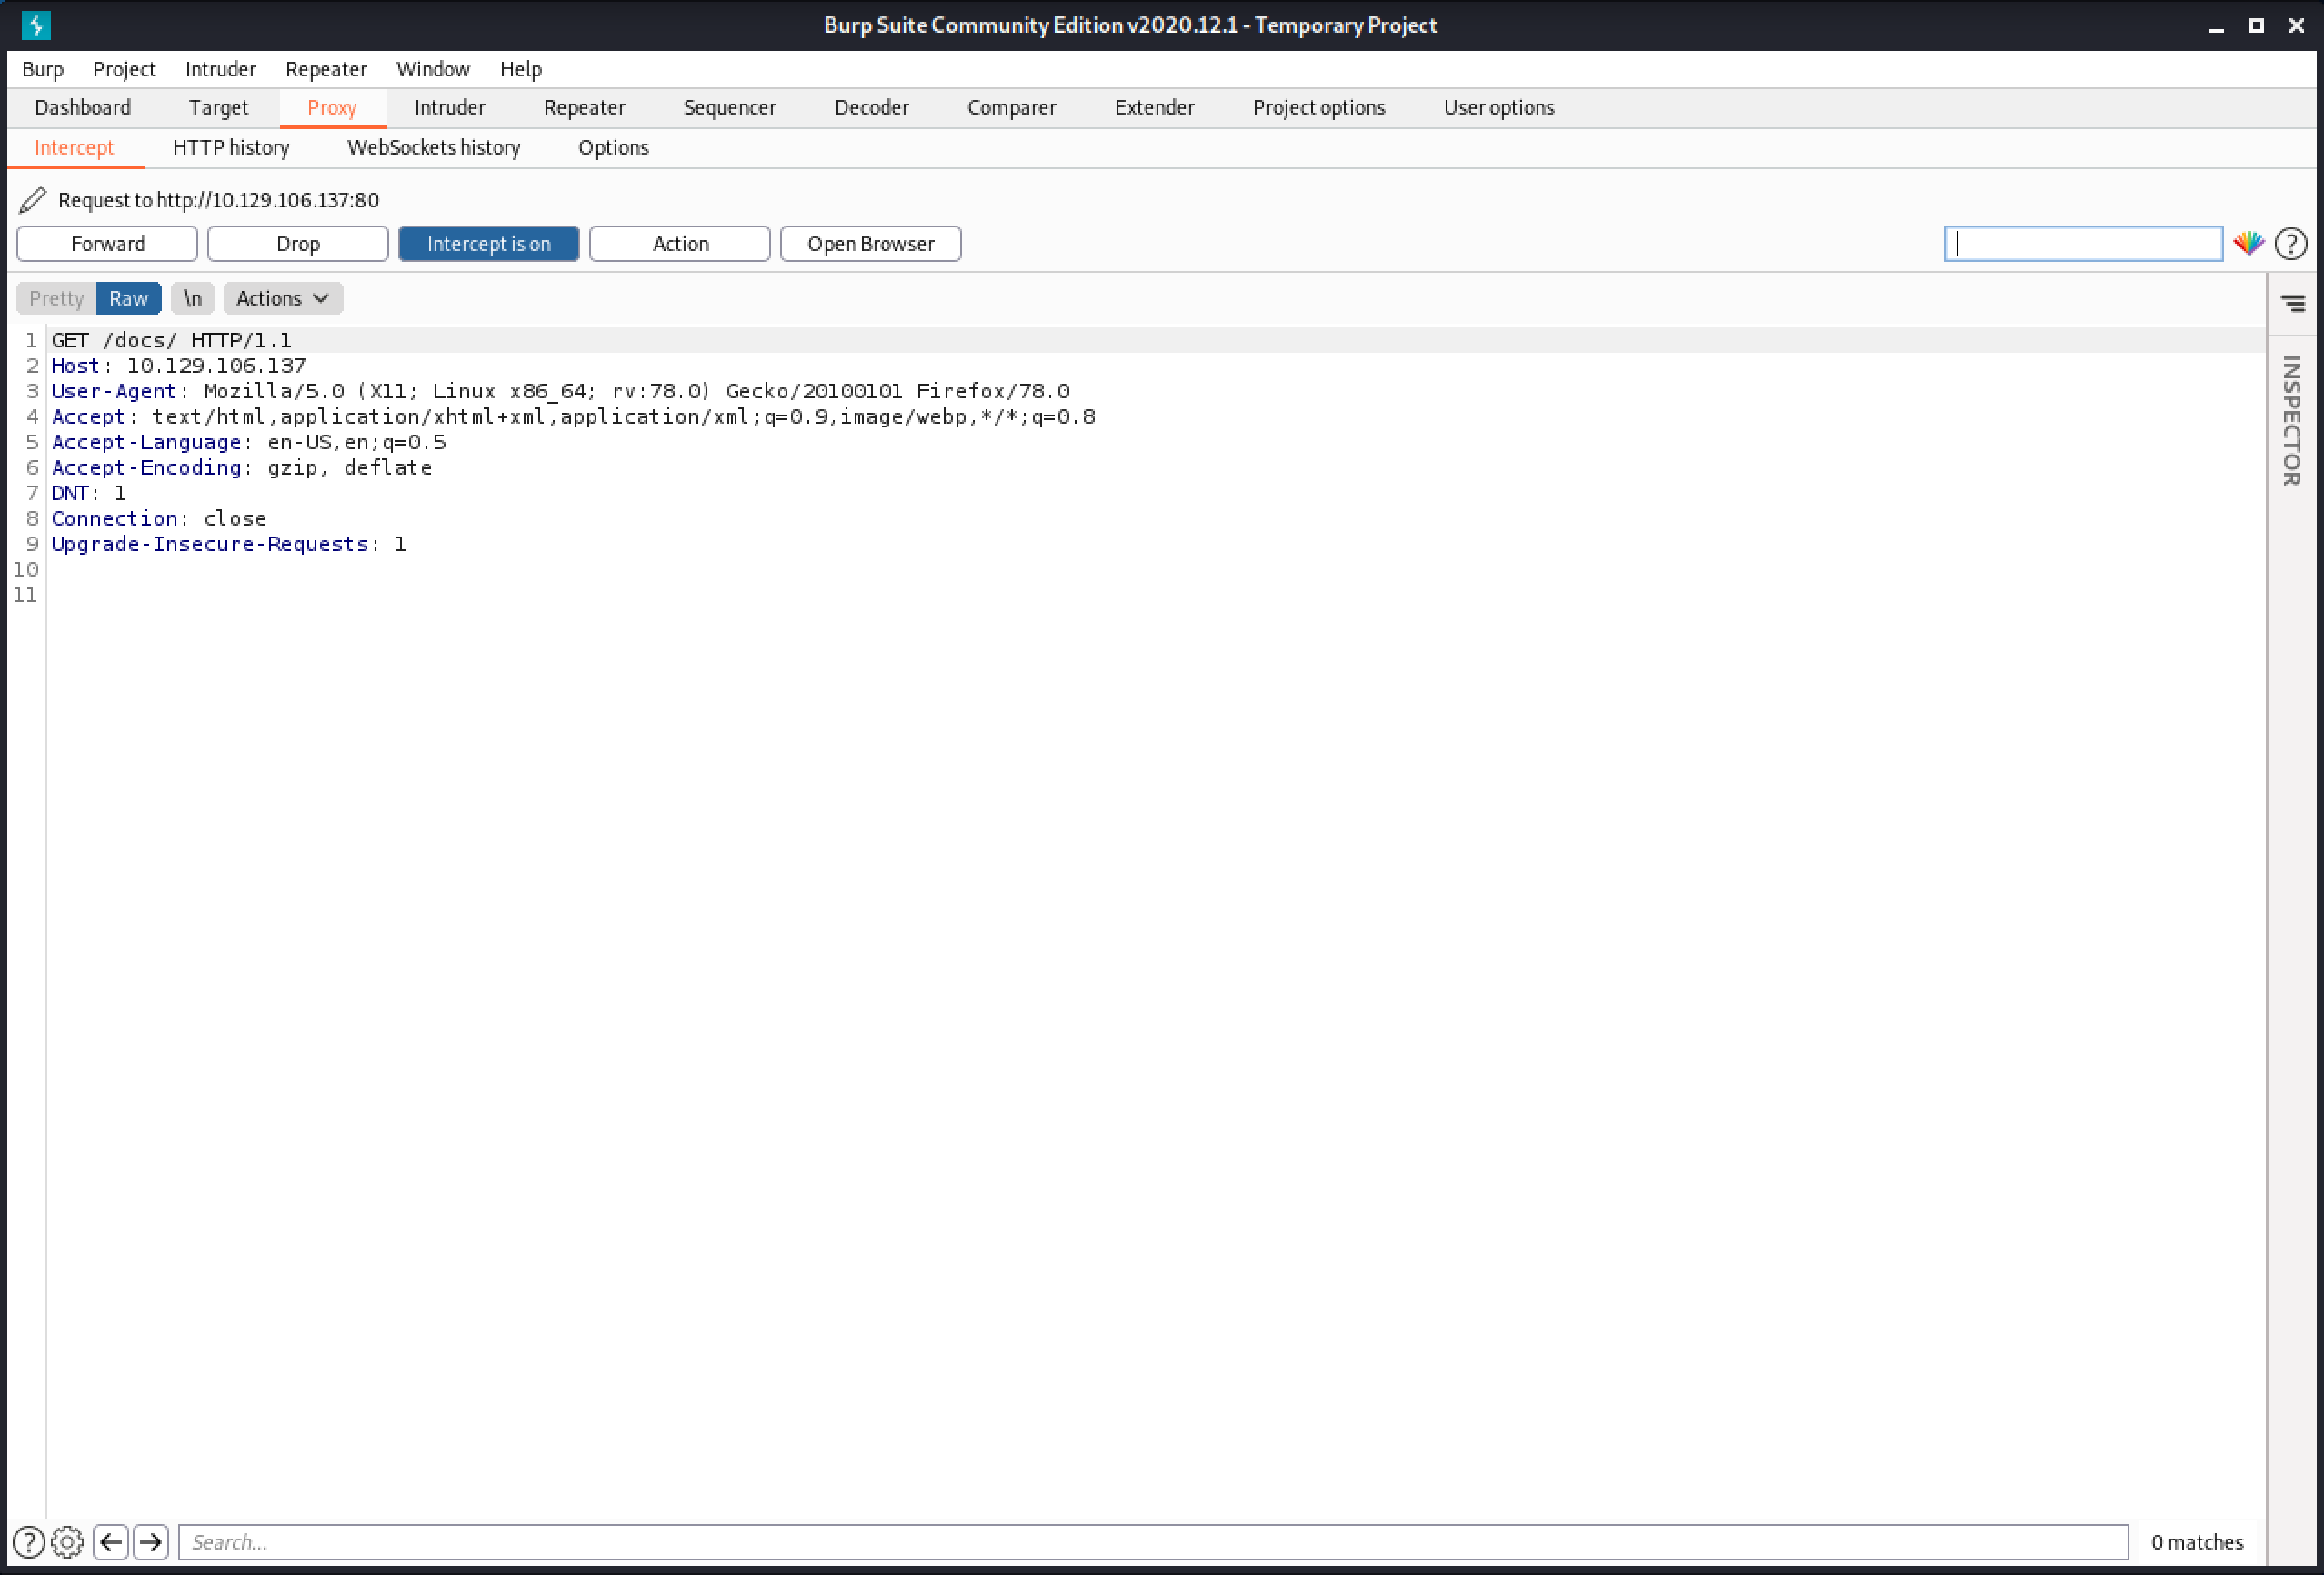Click the comment input field at top right

tap(2083, 244)
